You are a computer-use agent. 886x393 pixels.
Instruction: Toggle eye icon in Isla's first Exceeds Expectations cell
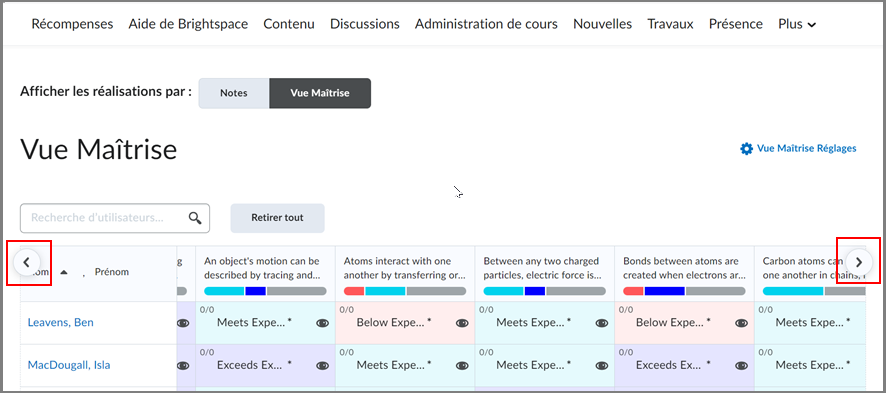[x=323, y=365]
